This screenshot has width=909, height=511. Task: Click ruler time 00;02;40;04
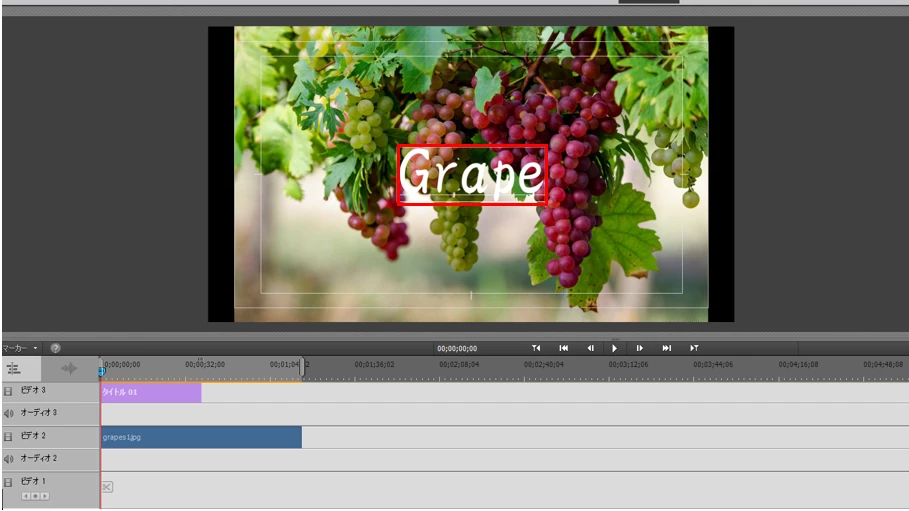point(544,364)
